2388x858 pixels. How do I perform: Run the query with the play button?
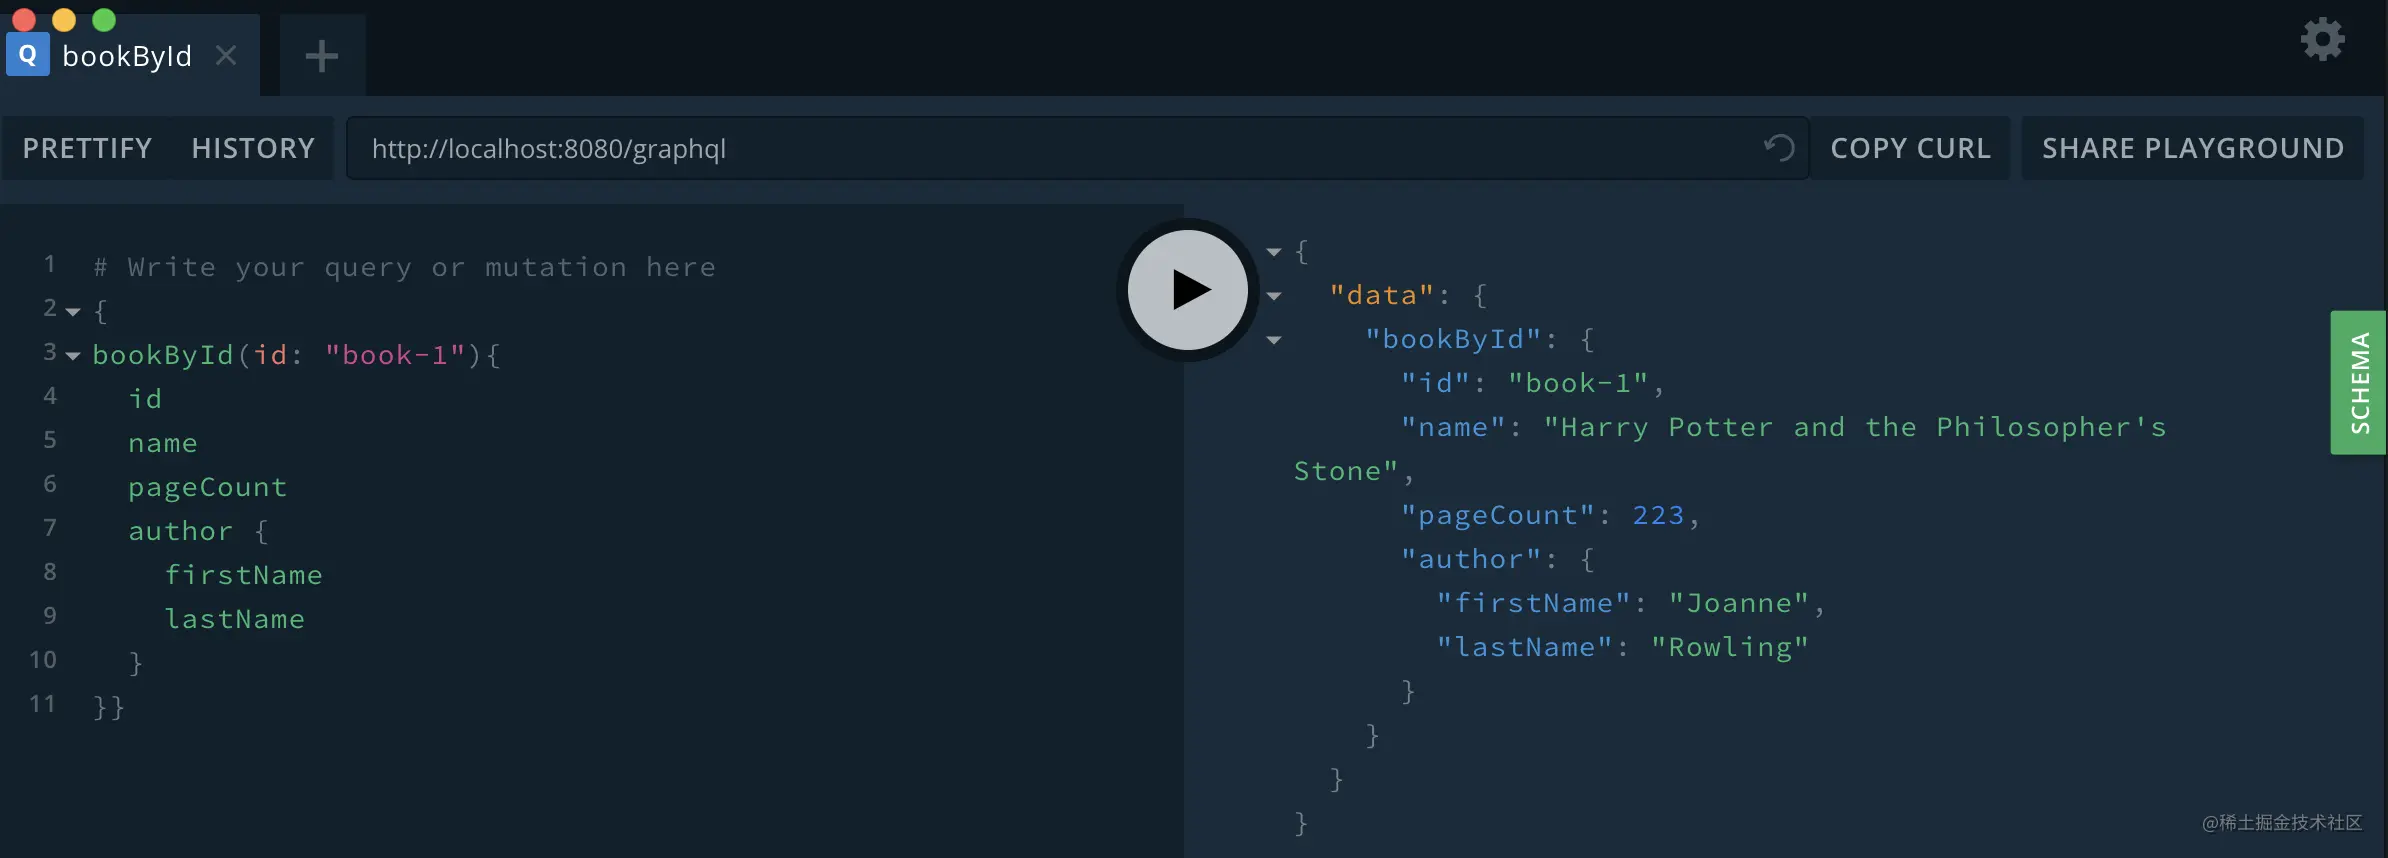[x=1188, y=290]
